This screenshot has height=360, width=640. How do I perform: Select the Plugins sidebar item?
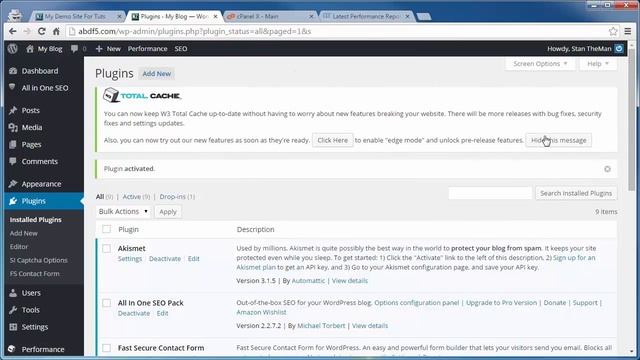[x=33, y=201]
